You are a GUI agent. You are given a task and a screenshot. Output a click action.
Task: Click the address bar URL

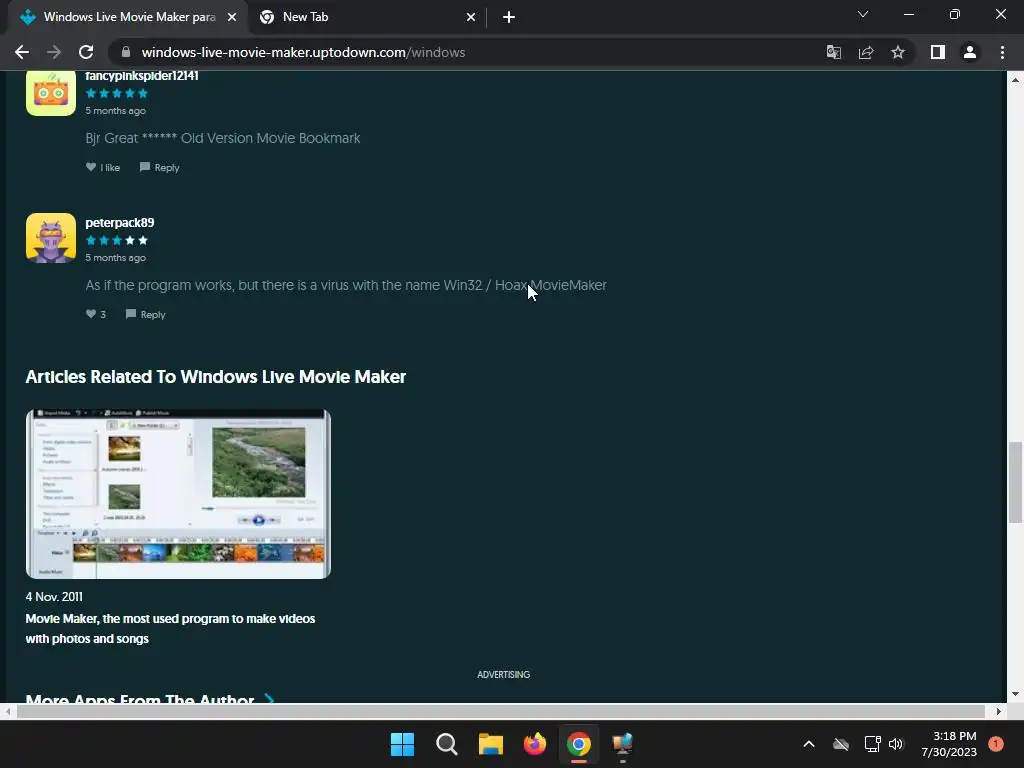click(303, 52)
